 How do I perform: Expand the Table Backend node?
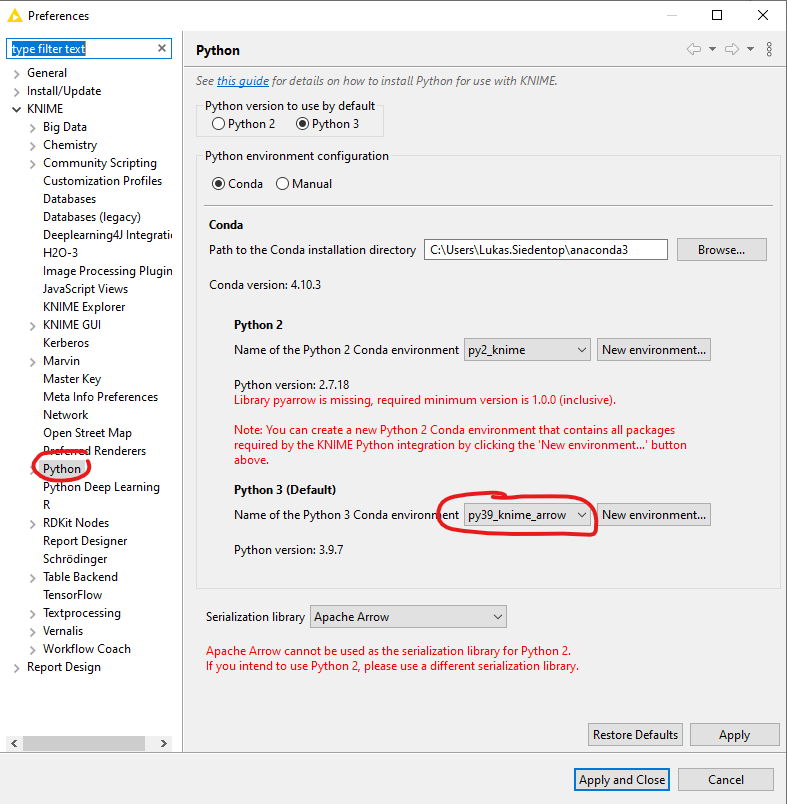(32, 578)
